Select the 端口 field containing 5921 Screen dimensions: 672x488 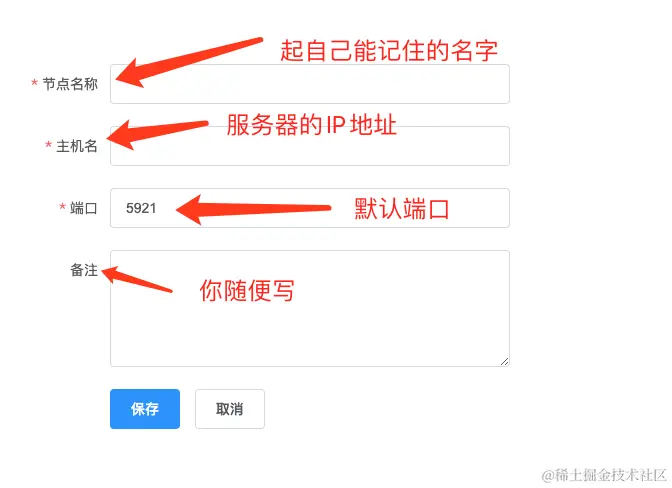(309, 208)
